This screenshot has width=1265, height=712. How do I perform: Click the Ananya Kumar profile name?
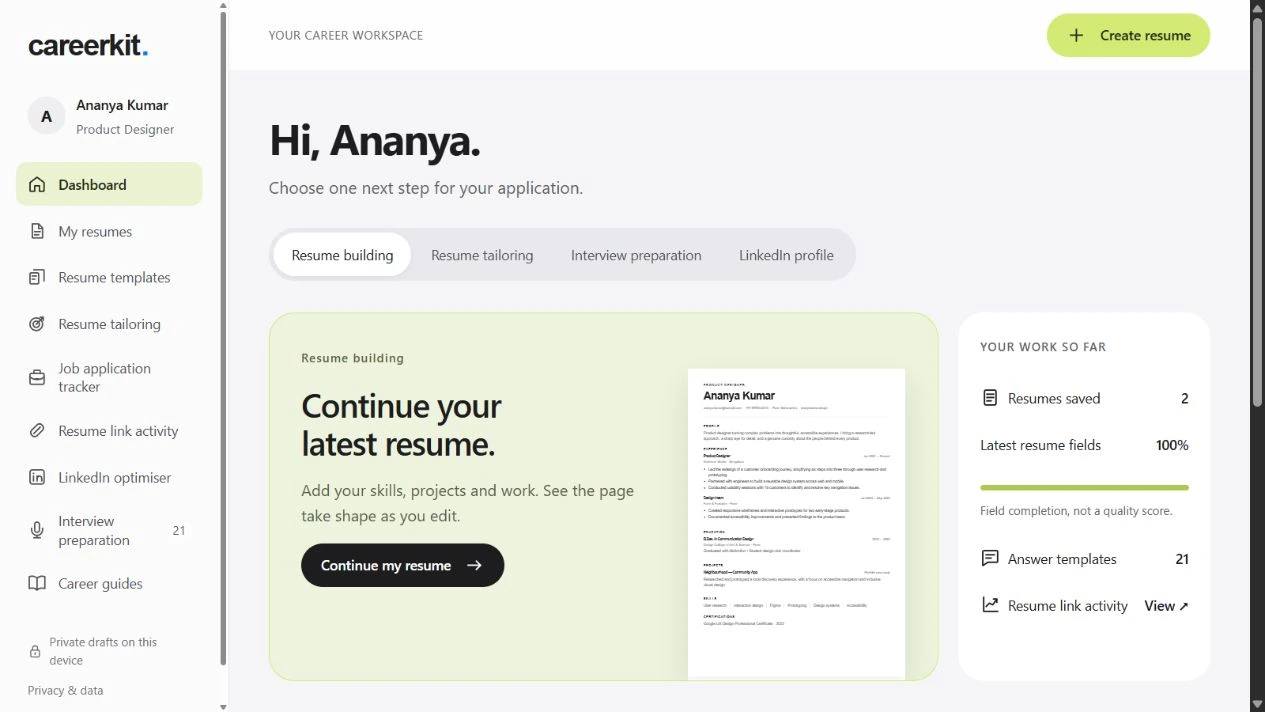pyautogui.click(x=122, y=105)
